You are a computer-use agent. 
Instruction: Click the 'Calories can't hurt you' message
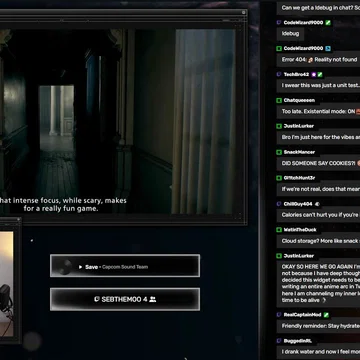[318, 215]
